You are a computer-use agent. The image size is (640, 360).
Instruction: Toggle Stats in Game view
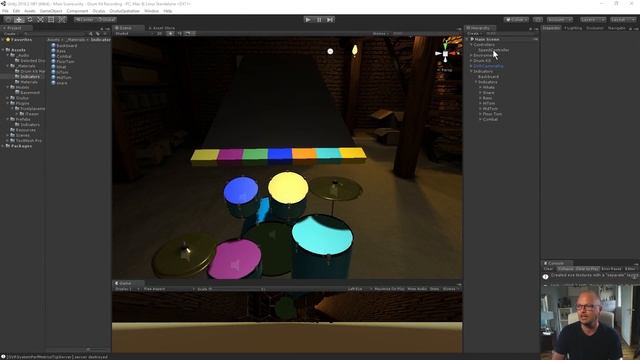434,289
